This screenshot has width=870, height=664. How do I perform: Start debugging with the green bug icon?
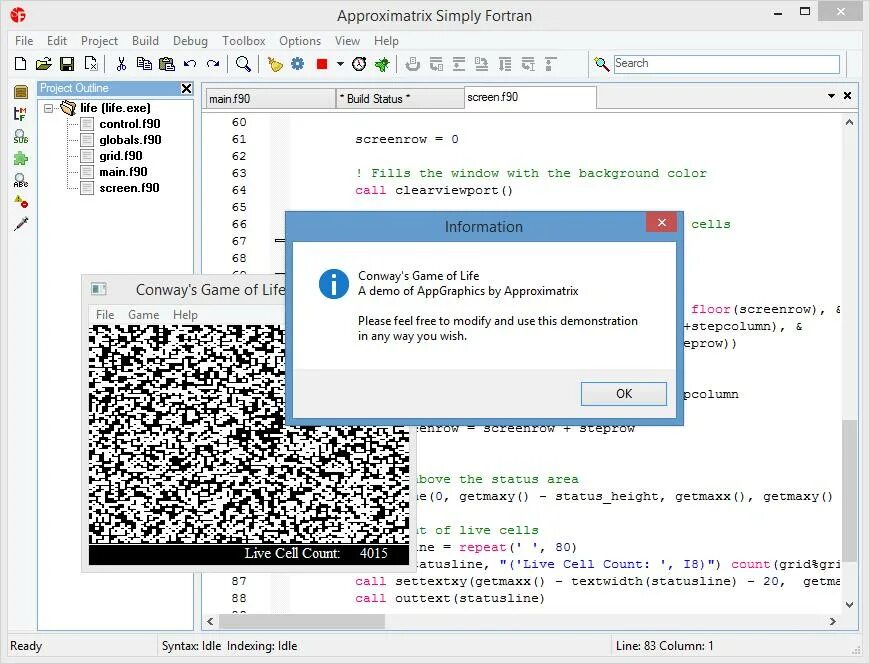coord(382,64)
